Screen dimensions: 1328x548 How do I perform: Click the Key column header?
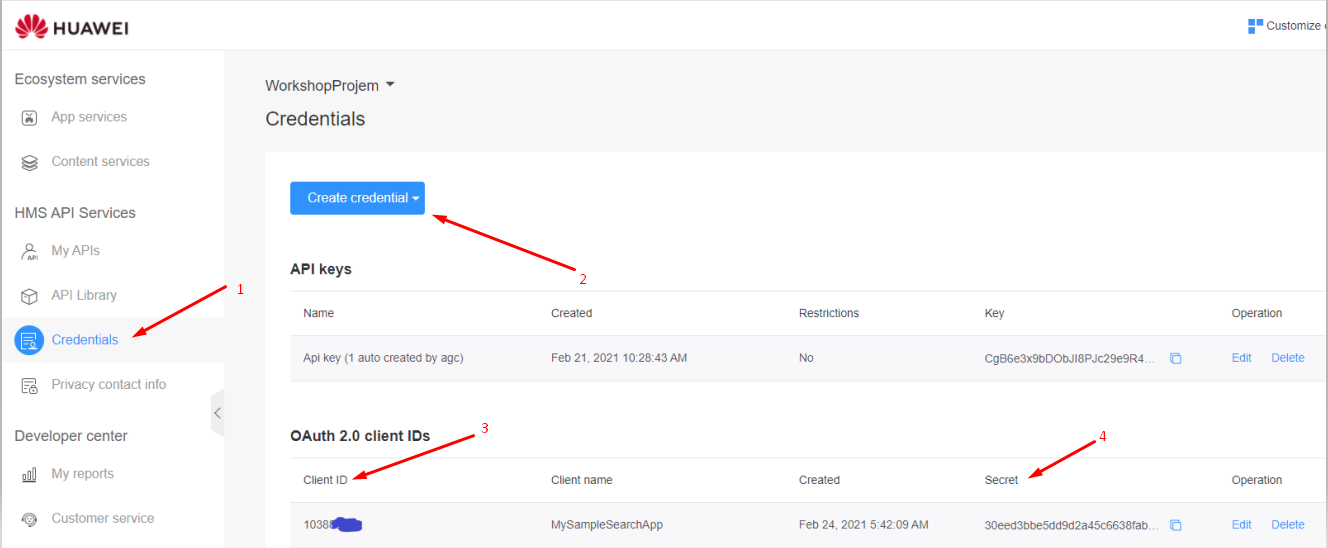pyautogui.click(x=994, y=313)
